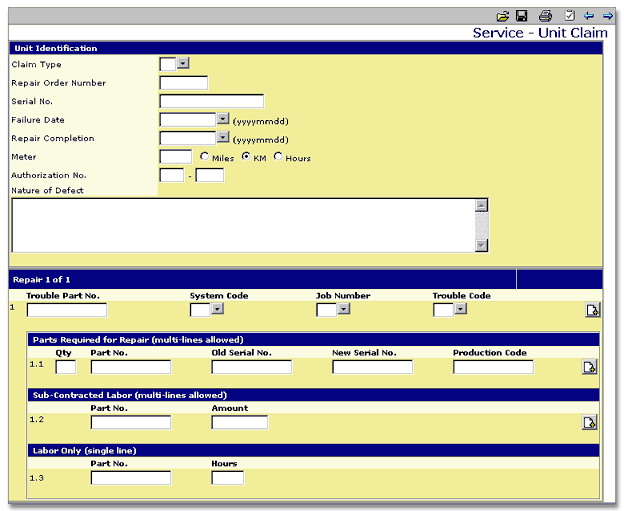Click add-line icon in Parts Required row

(589, 367)
